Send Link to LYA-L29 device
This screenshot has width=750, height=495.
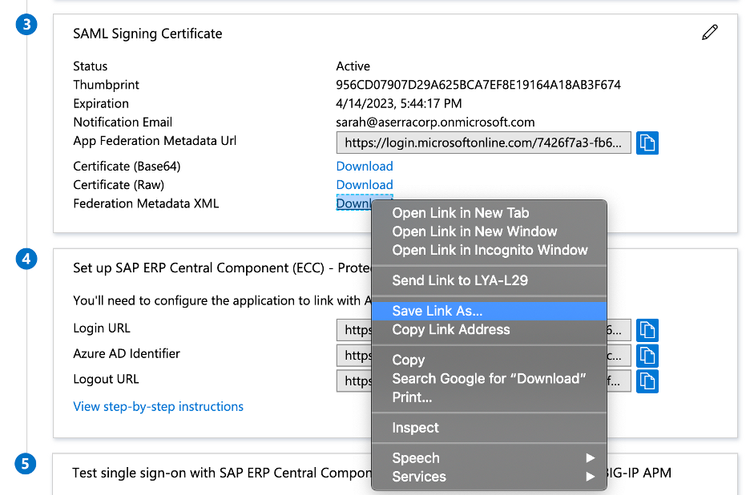click(459, 281)
